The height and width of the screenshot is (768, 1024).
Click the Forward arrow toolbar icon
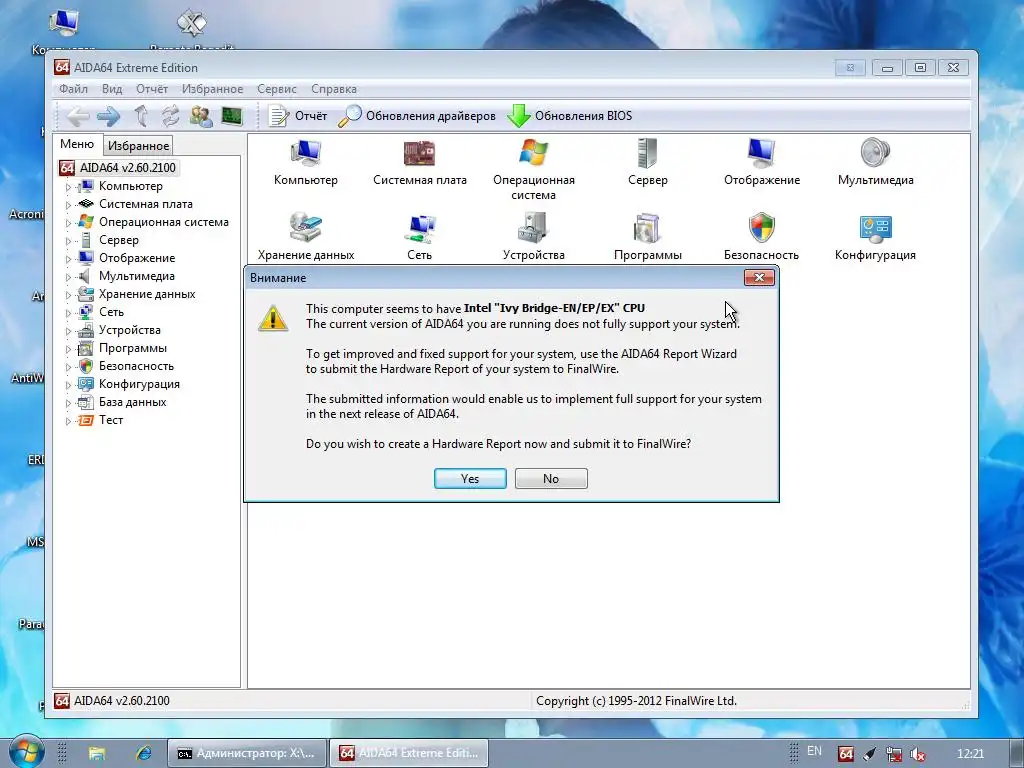108,116
